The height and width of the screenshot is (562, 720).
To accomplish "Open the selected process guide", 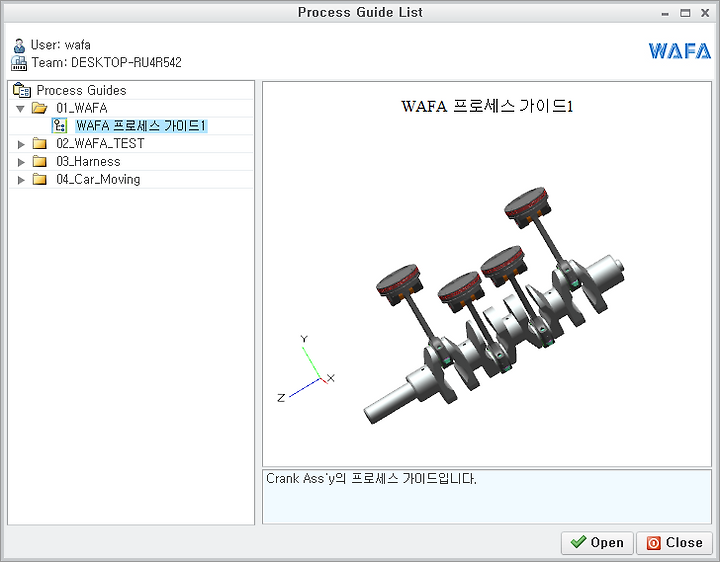I will coord(597,543).
